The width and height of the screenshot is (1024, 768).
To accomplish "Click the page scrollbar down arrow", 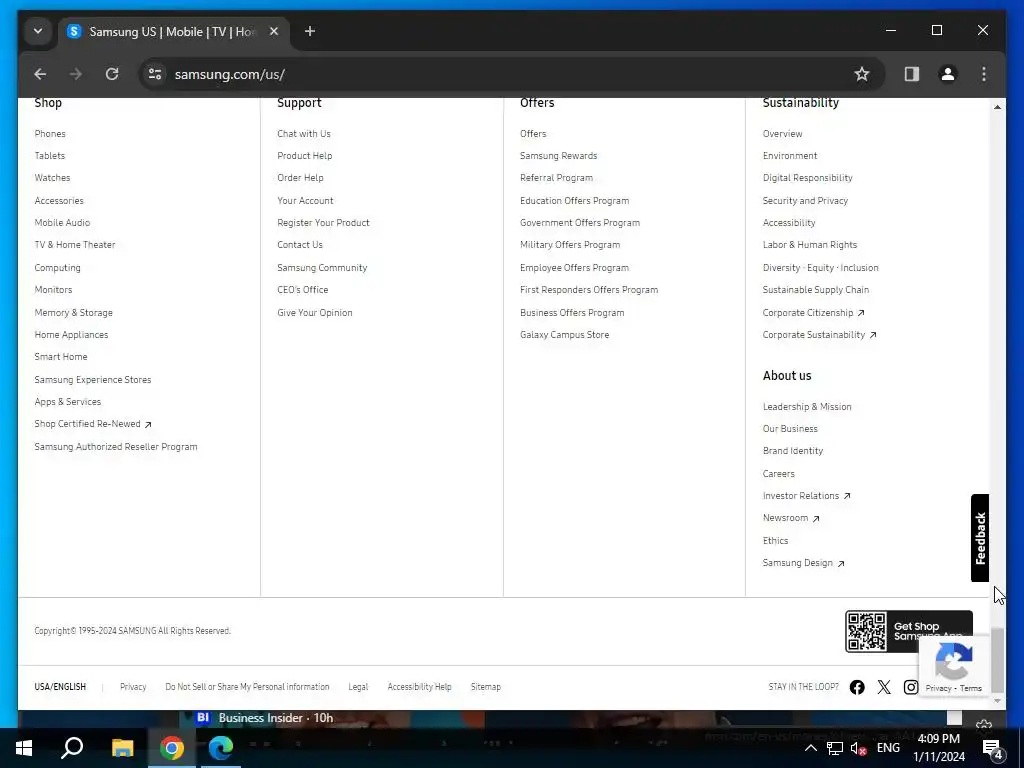I will [x=997, y=701].
